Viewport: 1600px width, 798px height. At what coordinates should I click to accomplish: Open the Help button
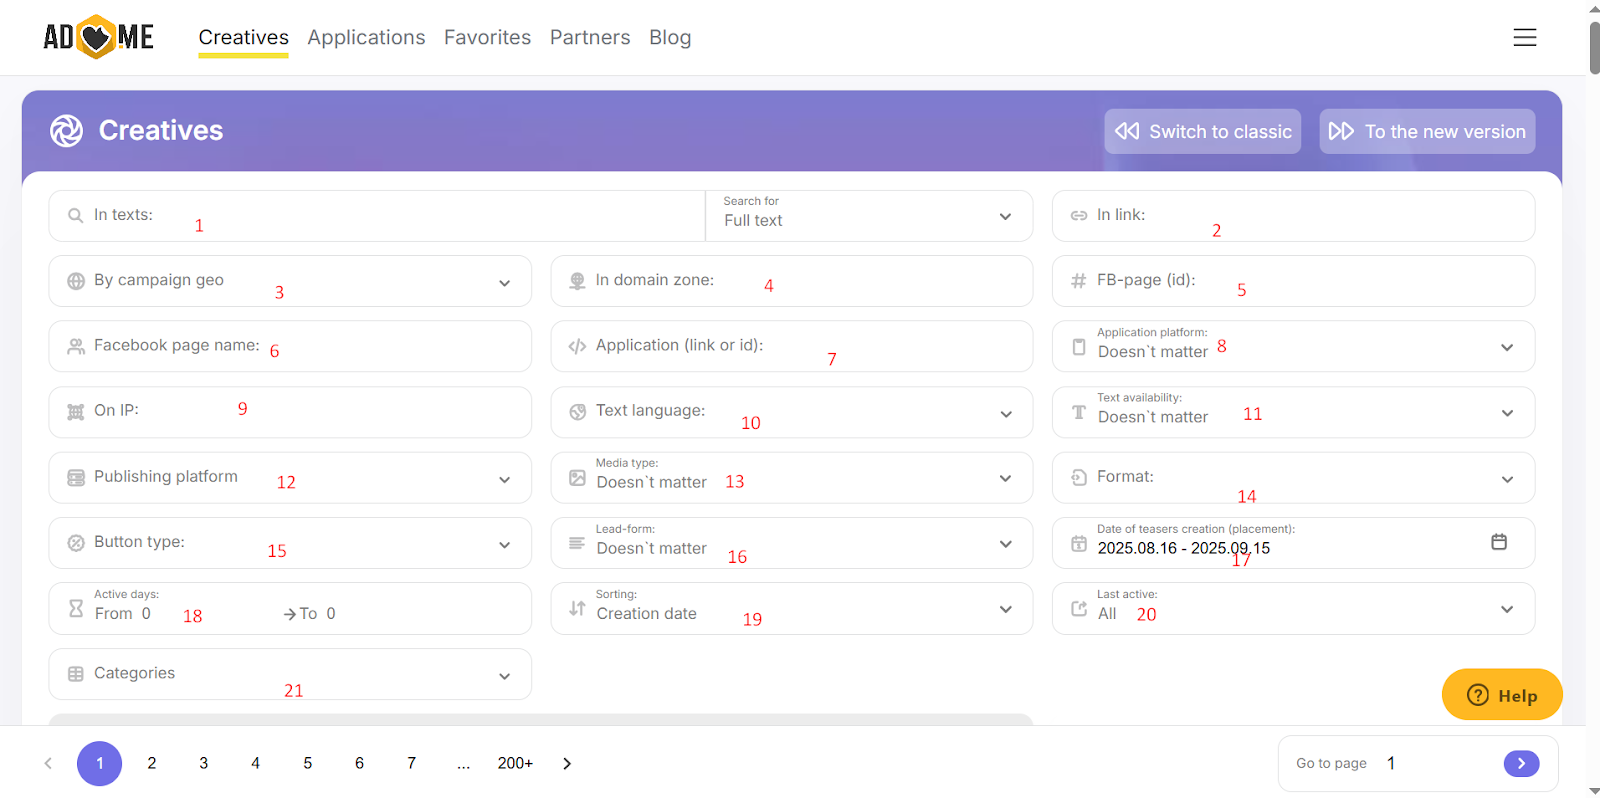tap(1501, 695)
